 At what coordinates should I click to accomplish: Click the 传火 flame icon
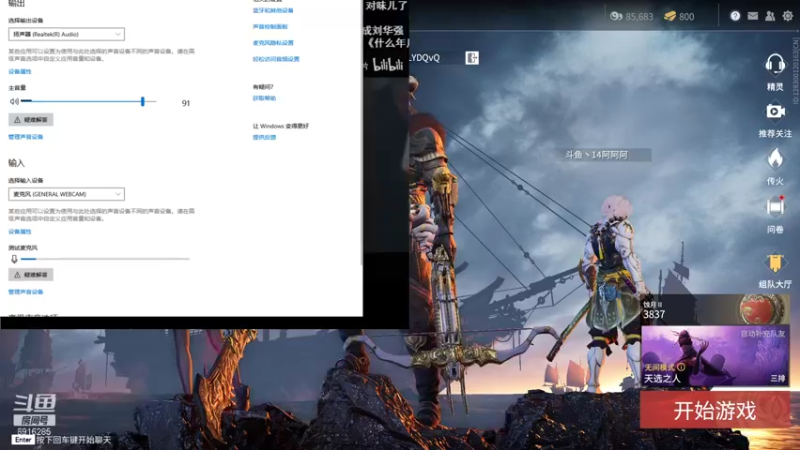tap(775, 159)
